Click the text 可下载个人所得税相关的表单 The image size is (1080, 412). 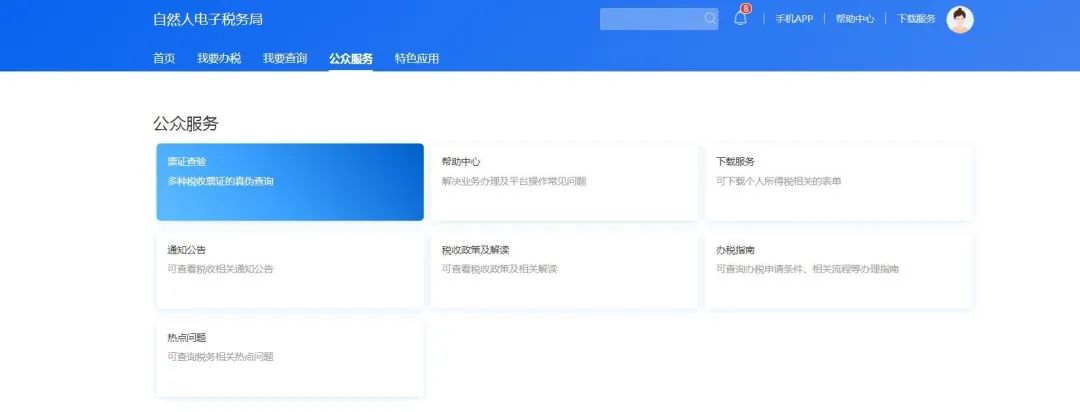coord(778,182)
